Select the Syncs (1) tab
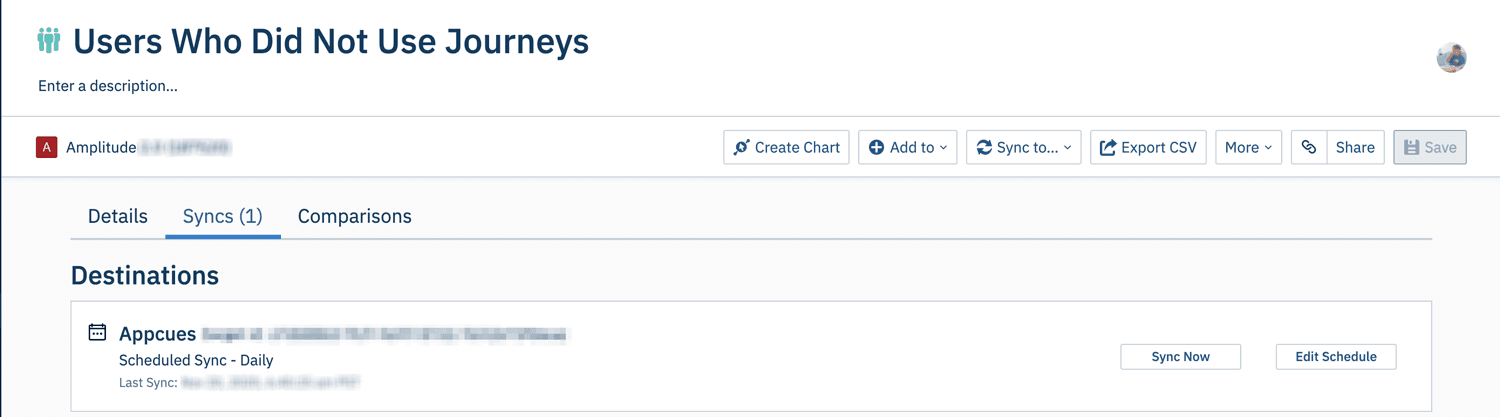 click(223, 216)
